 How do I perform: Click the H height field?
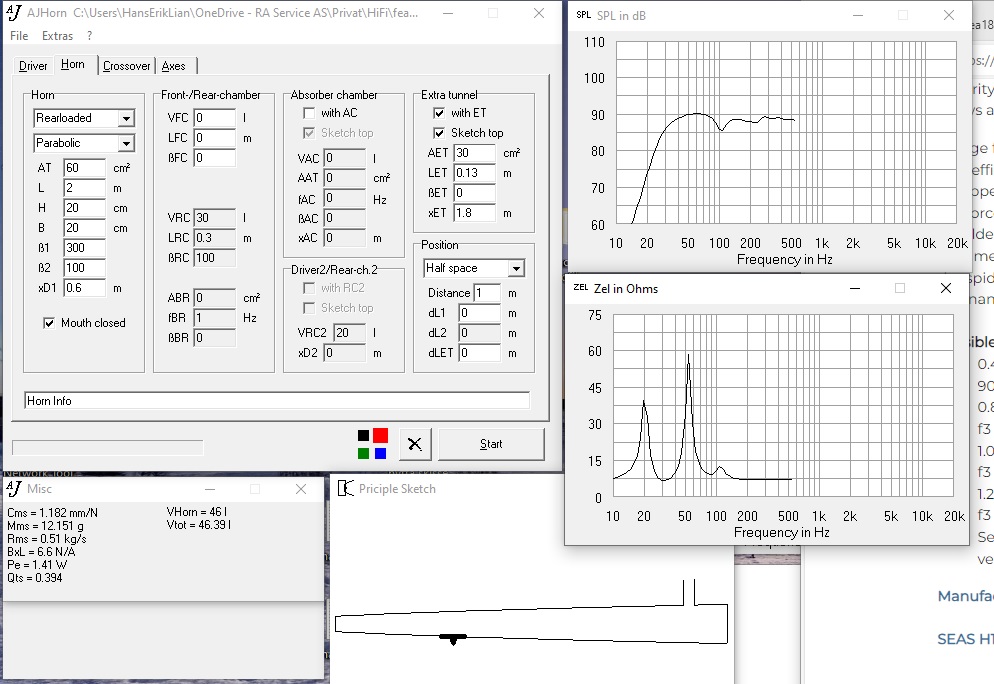pos(84,208)
